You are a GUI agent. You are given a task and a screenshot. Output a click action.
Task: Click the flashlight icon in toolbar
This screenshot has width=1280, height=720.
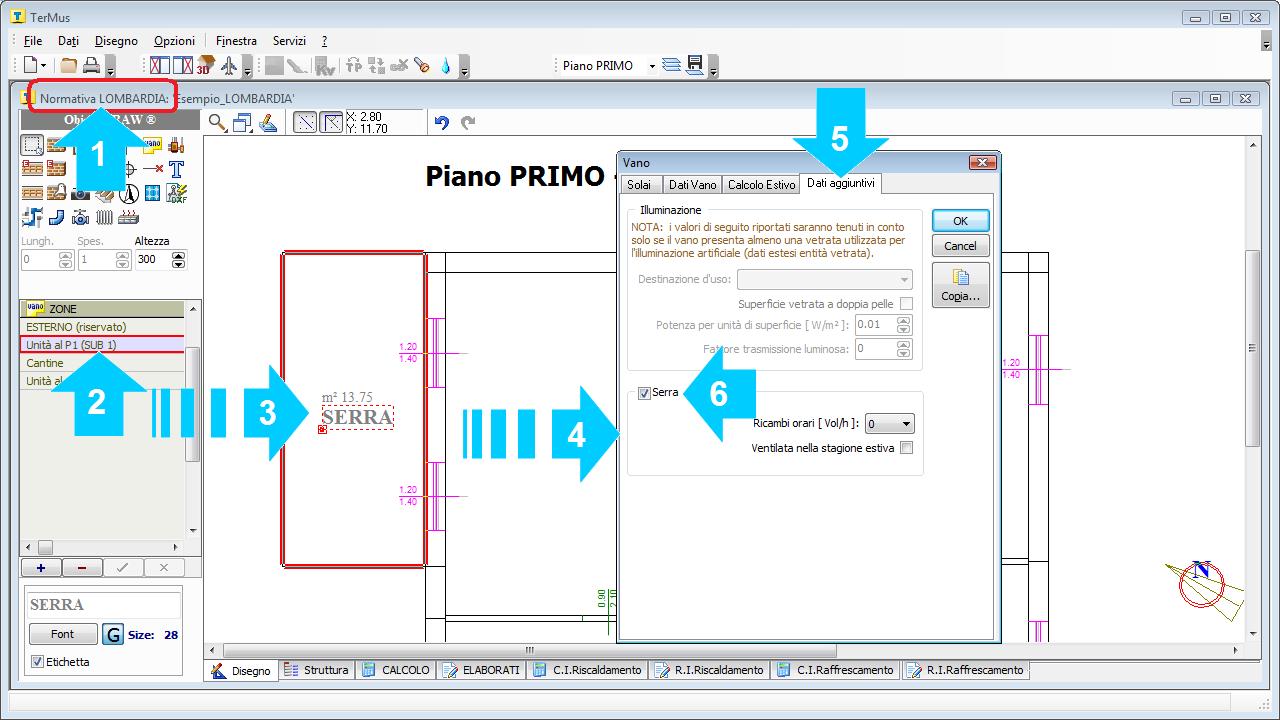click(422, 66)
